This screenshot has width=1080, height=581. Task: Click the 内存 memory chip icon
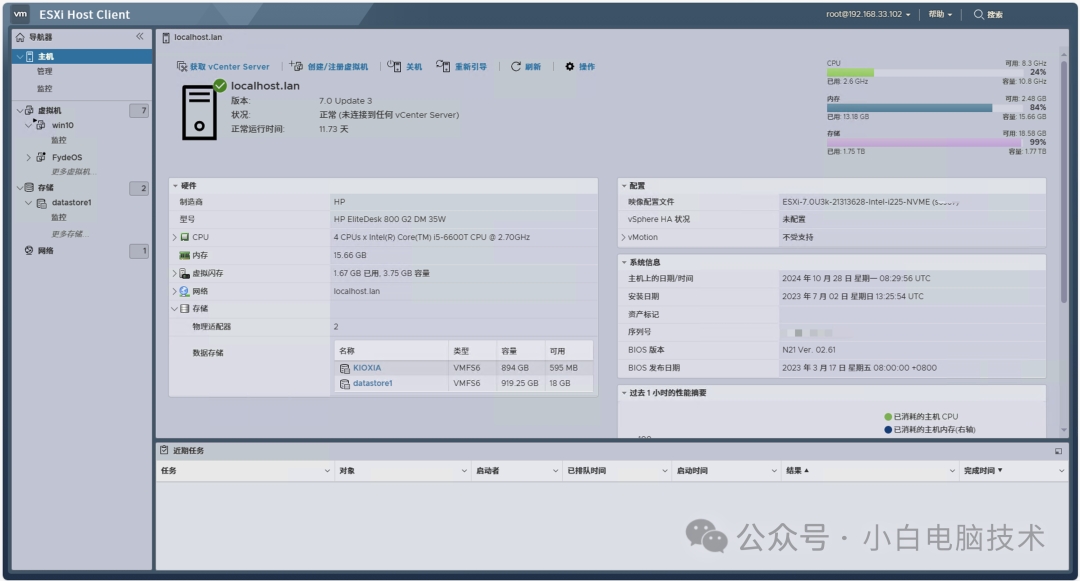[184, 255]
